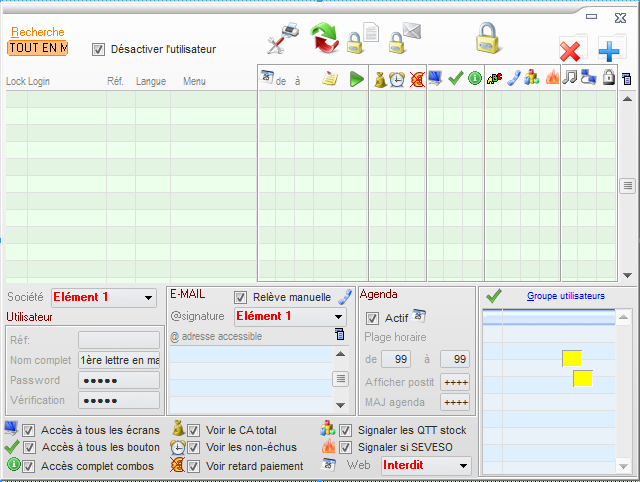This screenshot has height=482, width=640.
Task: Click the printer settings tools icon
Action: (282, 40)
